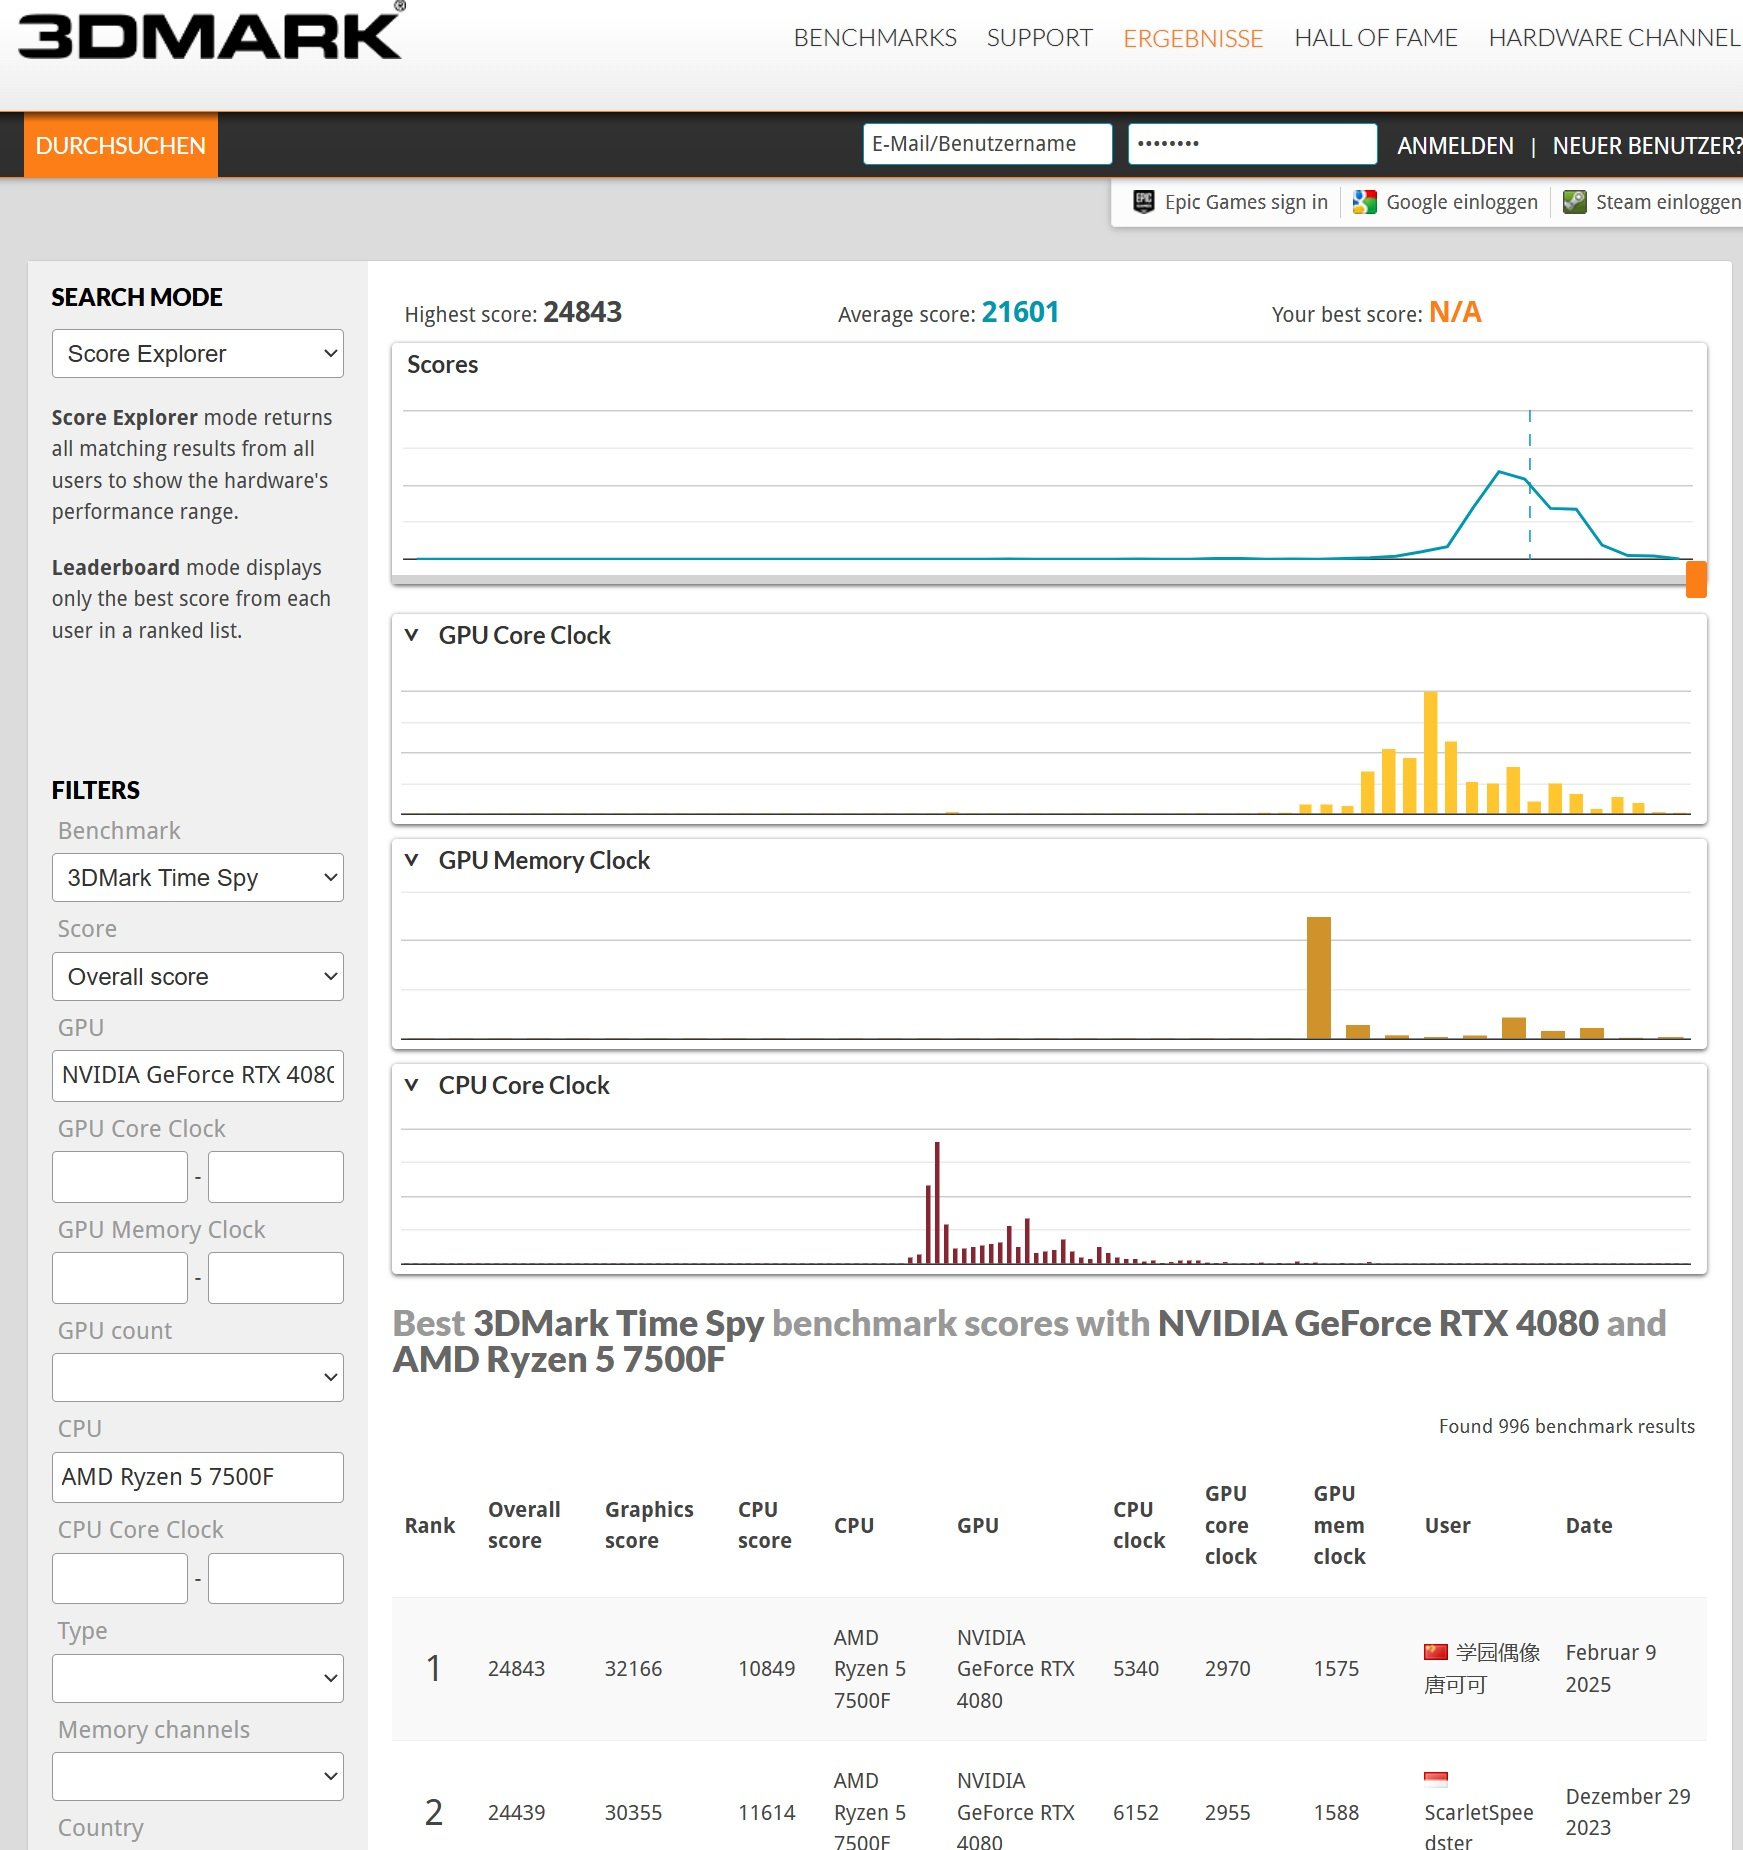This screenshot has height=1850, width=1743.
Task: Click the password input field
Action: 1252,144
